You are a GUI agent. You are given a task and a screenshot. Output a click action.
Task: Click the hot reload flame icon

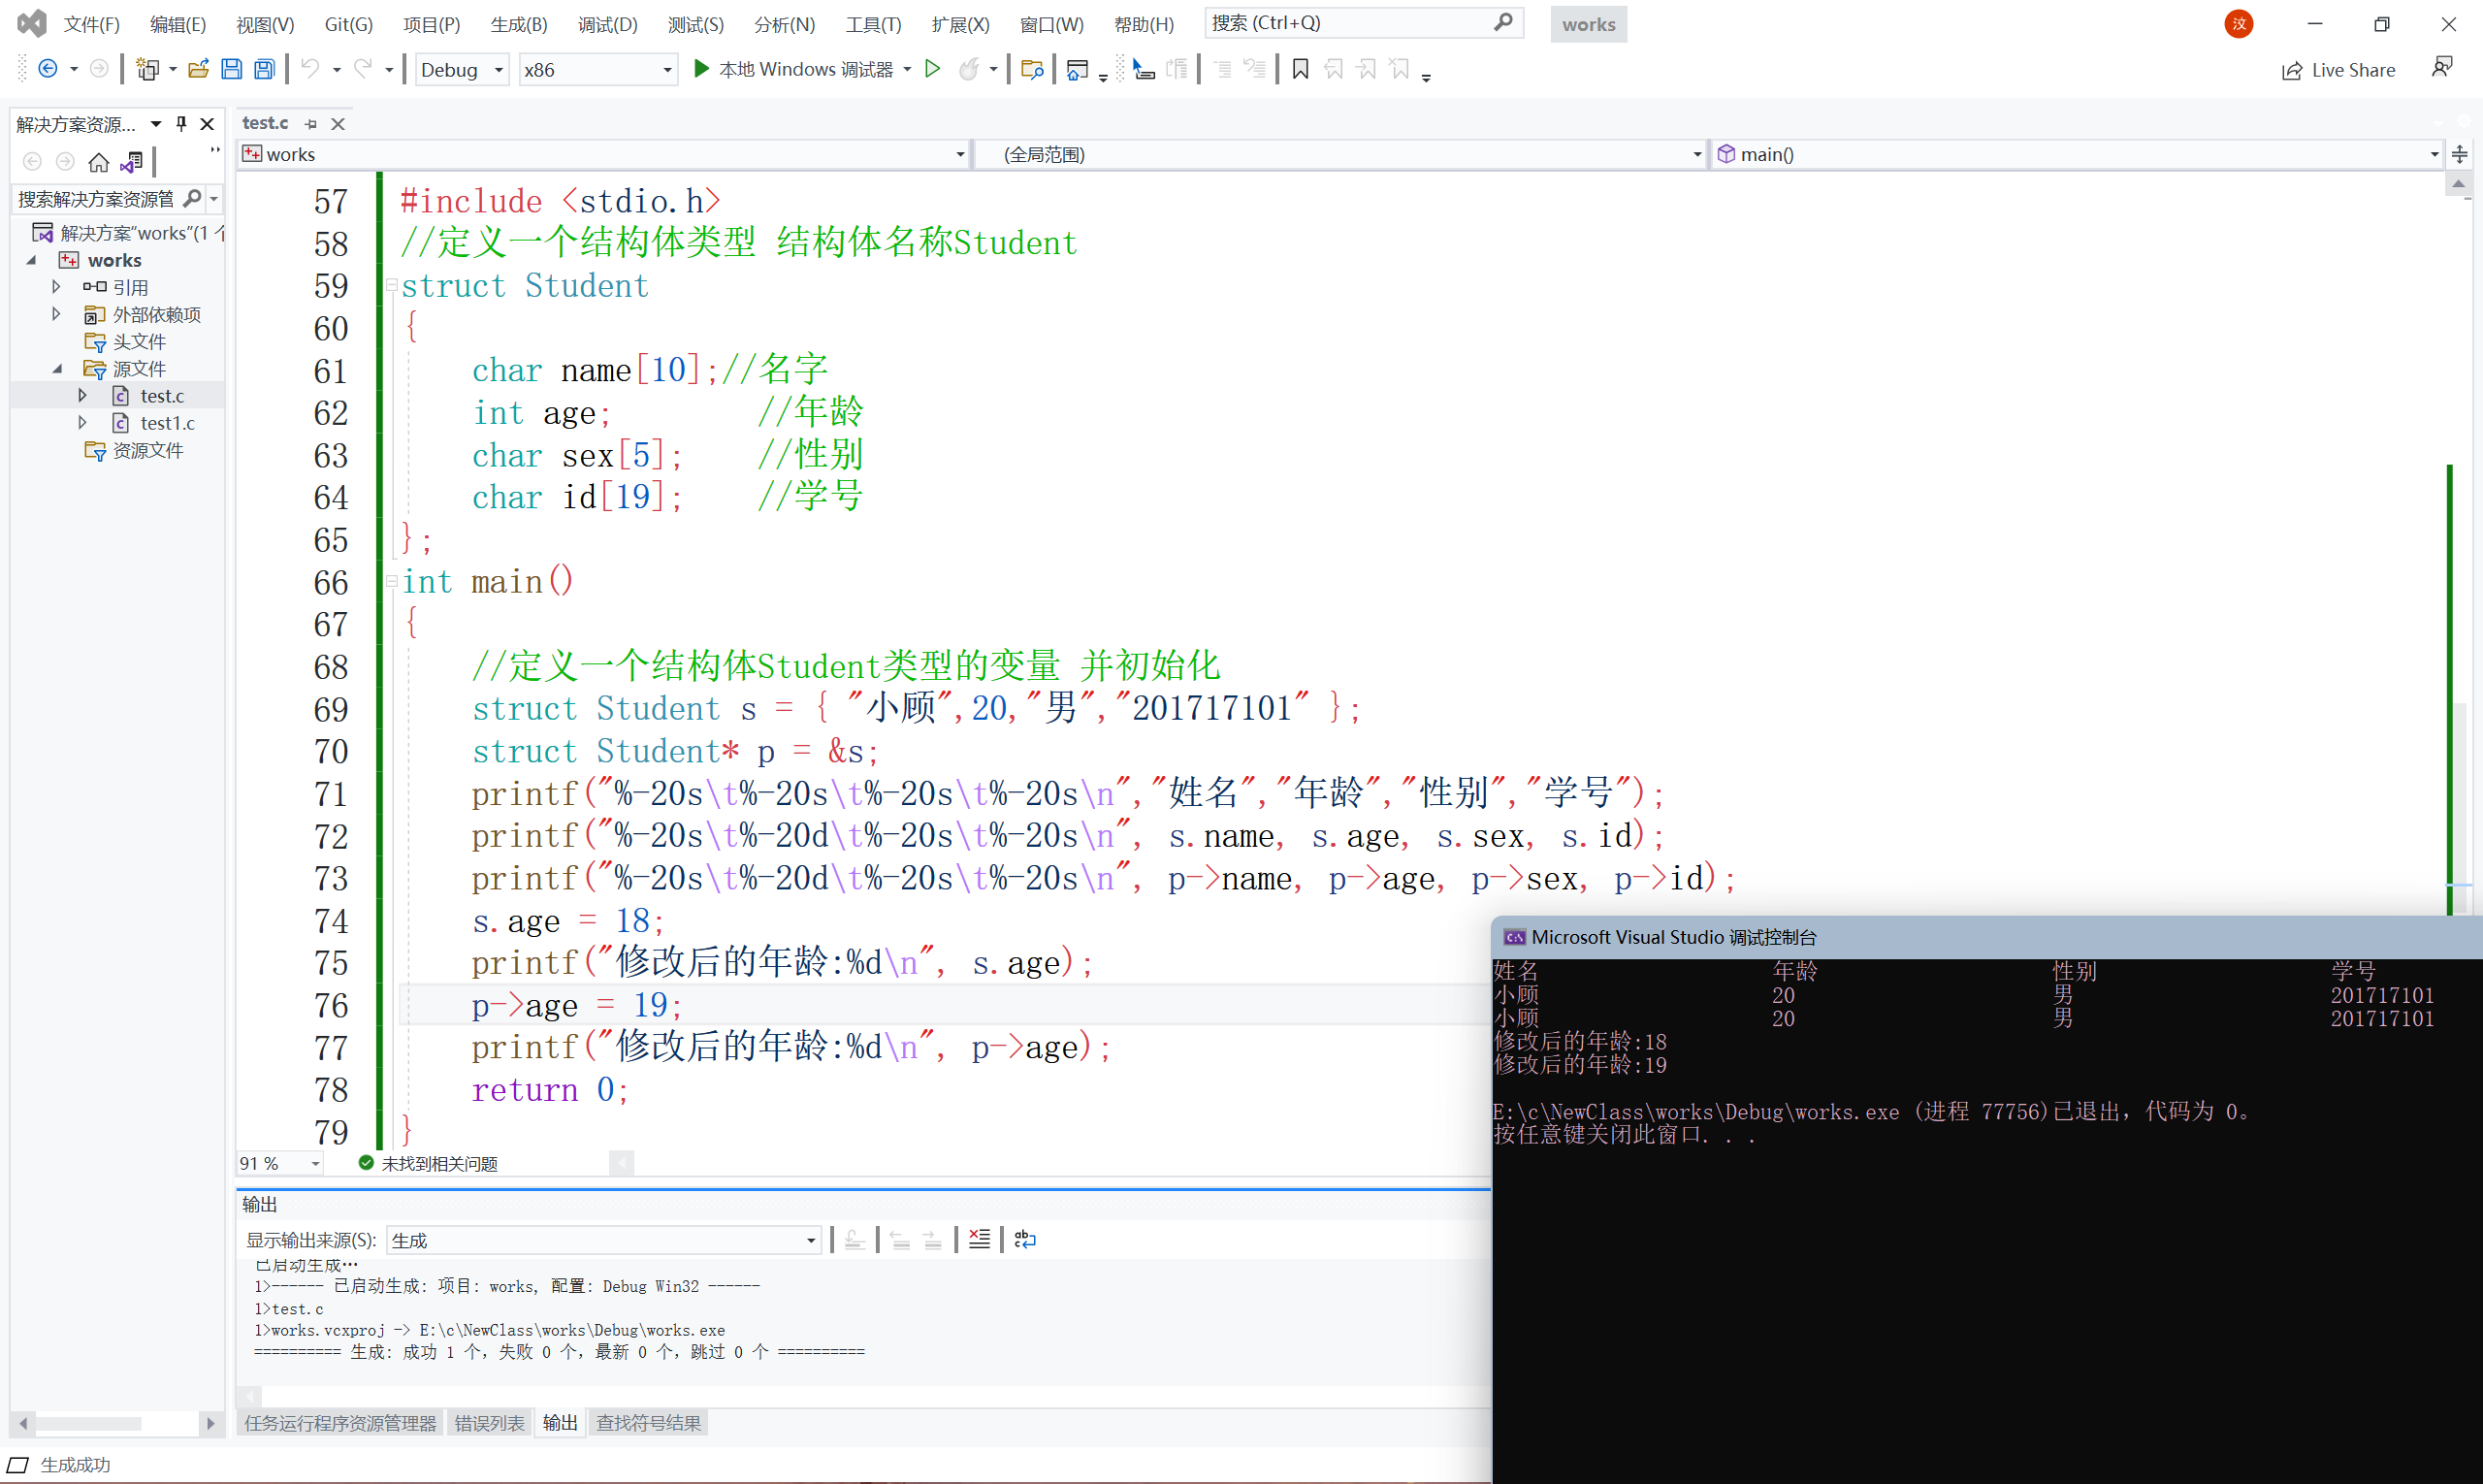click(968, 69)
